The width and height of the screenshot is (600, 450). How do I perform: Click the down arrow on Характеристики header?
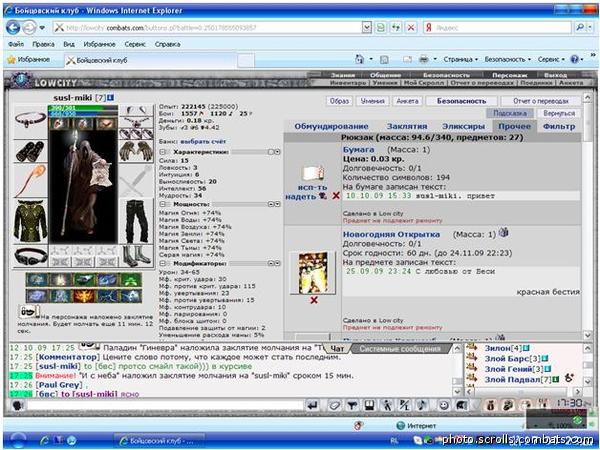click(277, 152)
